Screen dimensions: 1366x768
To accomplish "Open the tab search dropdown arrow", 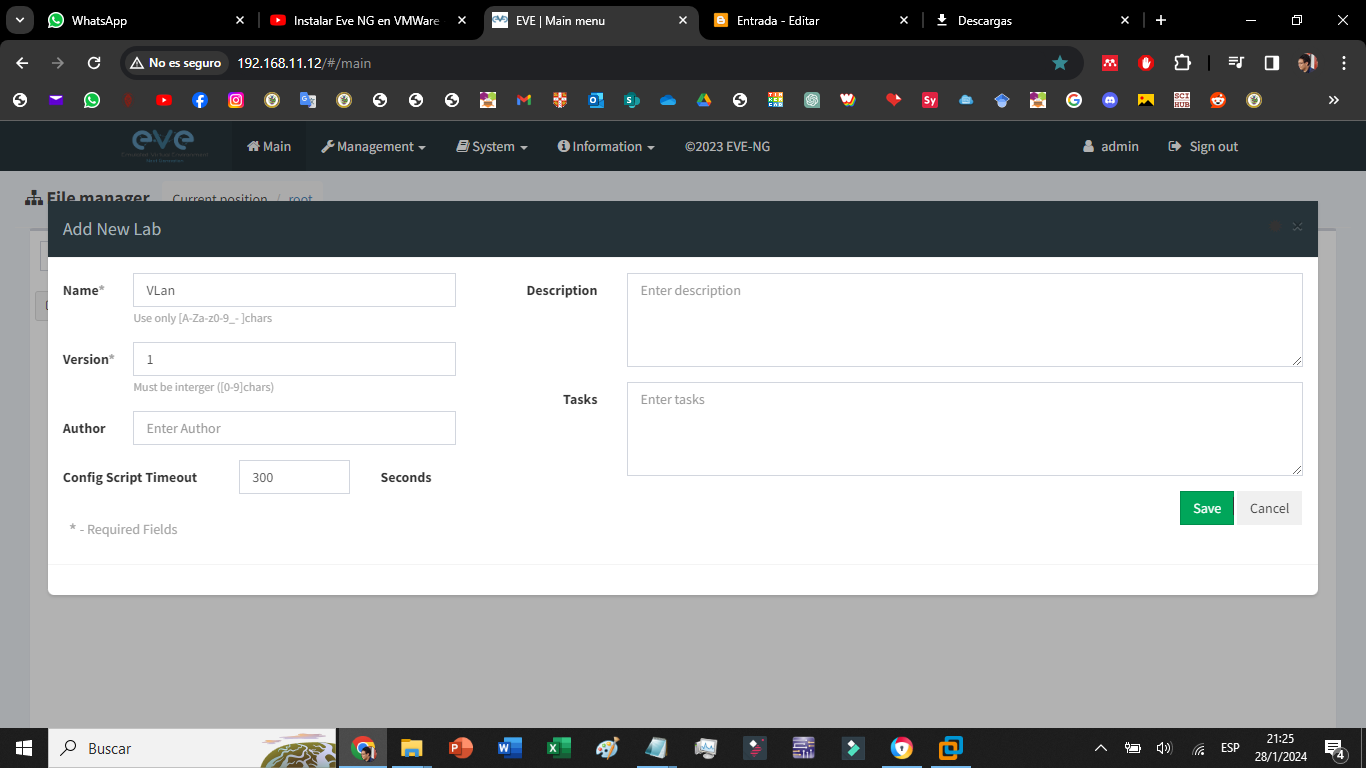I will (19, 20).
